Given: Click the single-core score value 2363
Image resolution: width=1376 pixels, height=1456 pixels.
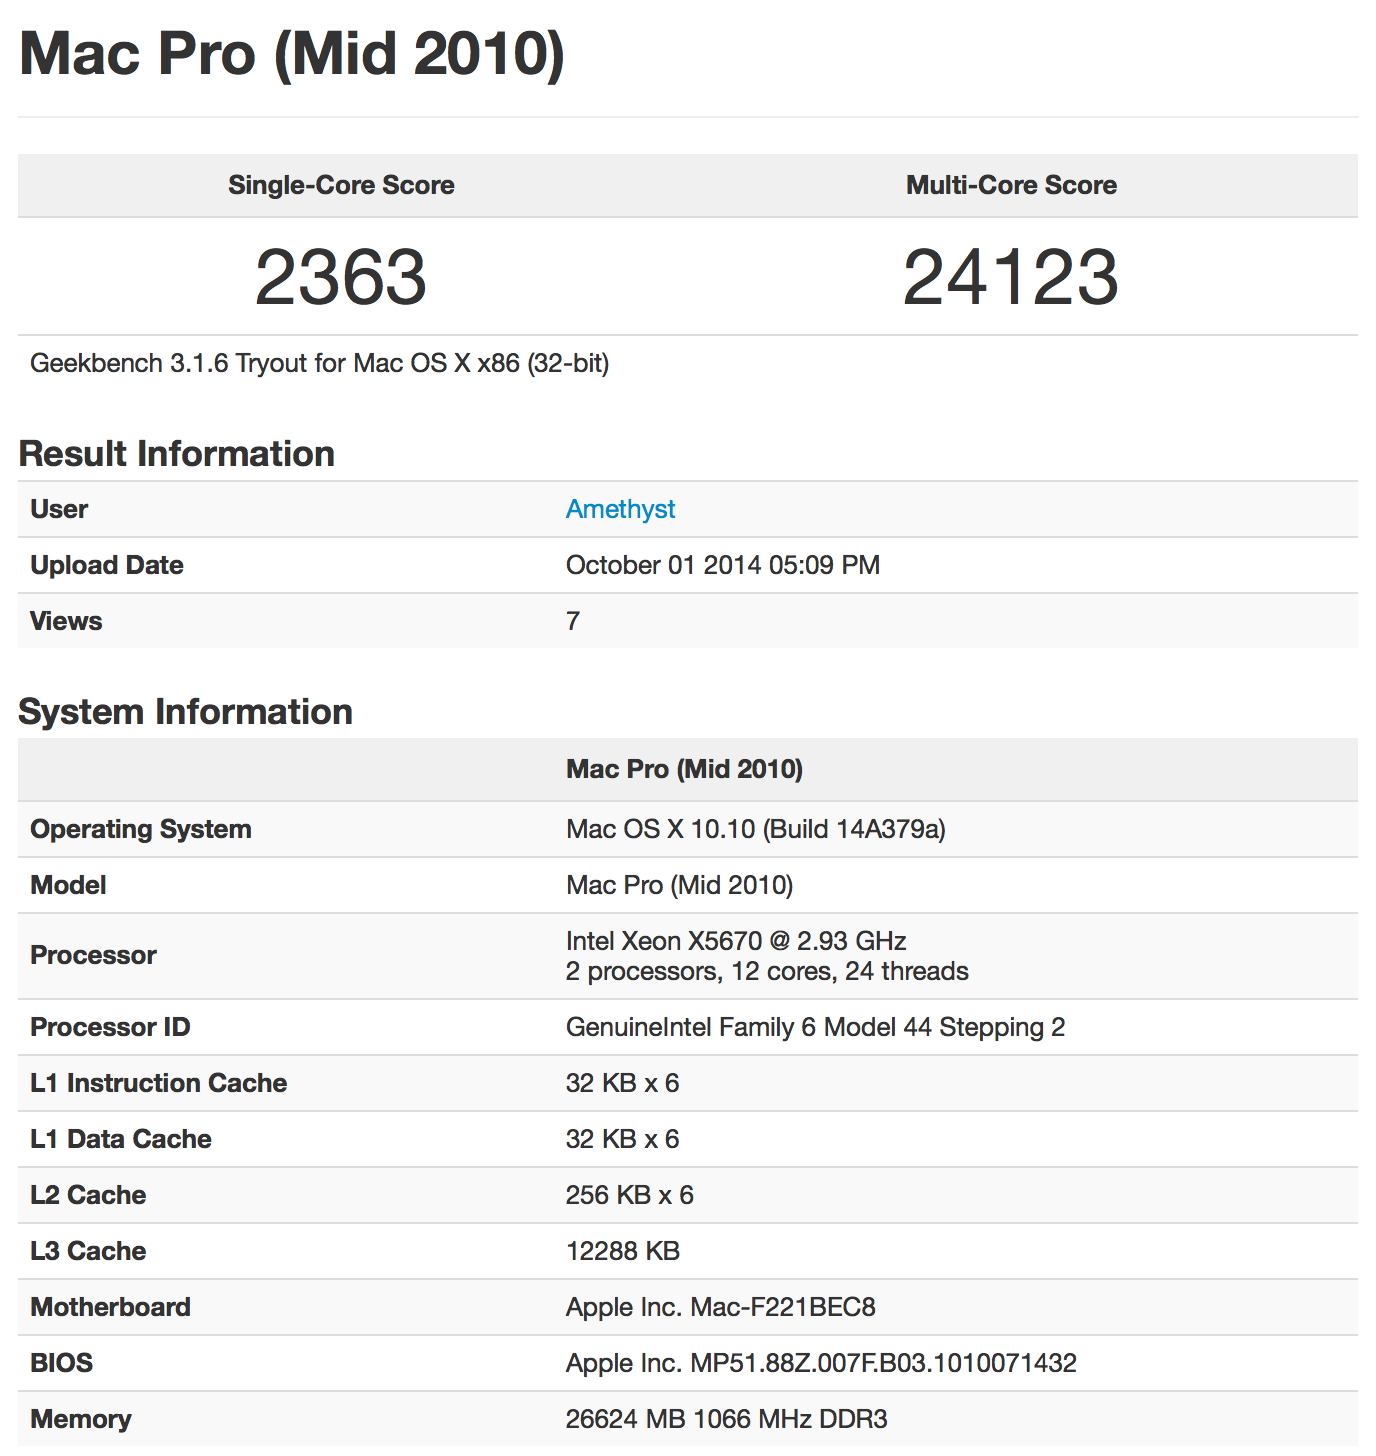Looking at the screenshot, I should point(341,277).
